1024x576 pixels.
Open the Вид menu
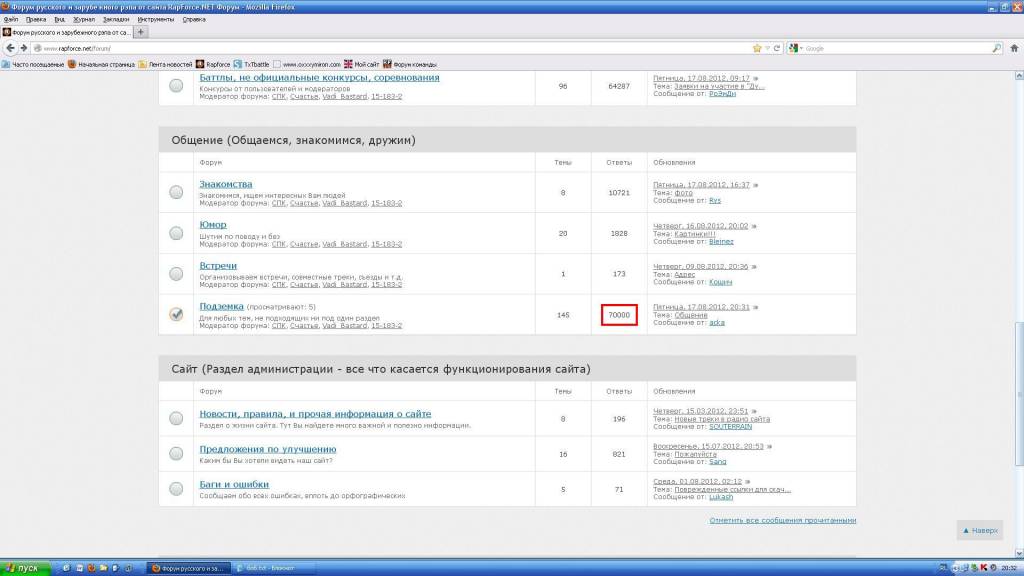click(59, 20)
